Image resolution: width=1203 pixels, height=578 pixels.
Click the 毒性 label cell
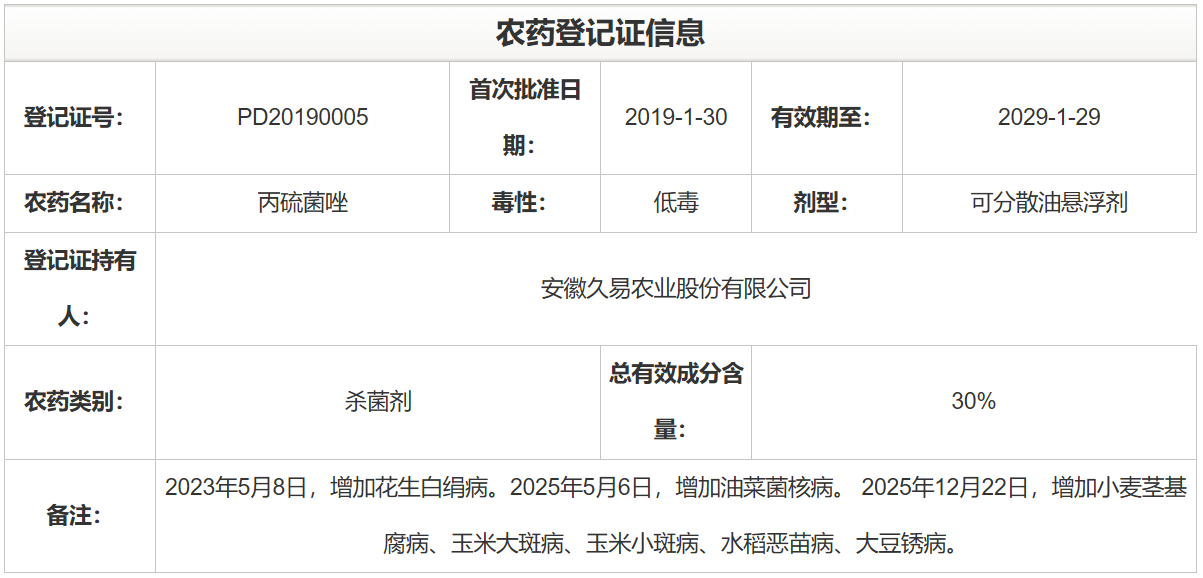[x=525, y=203]
